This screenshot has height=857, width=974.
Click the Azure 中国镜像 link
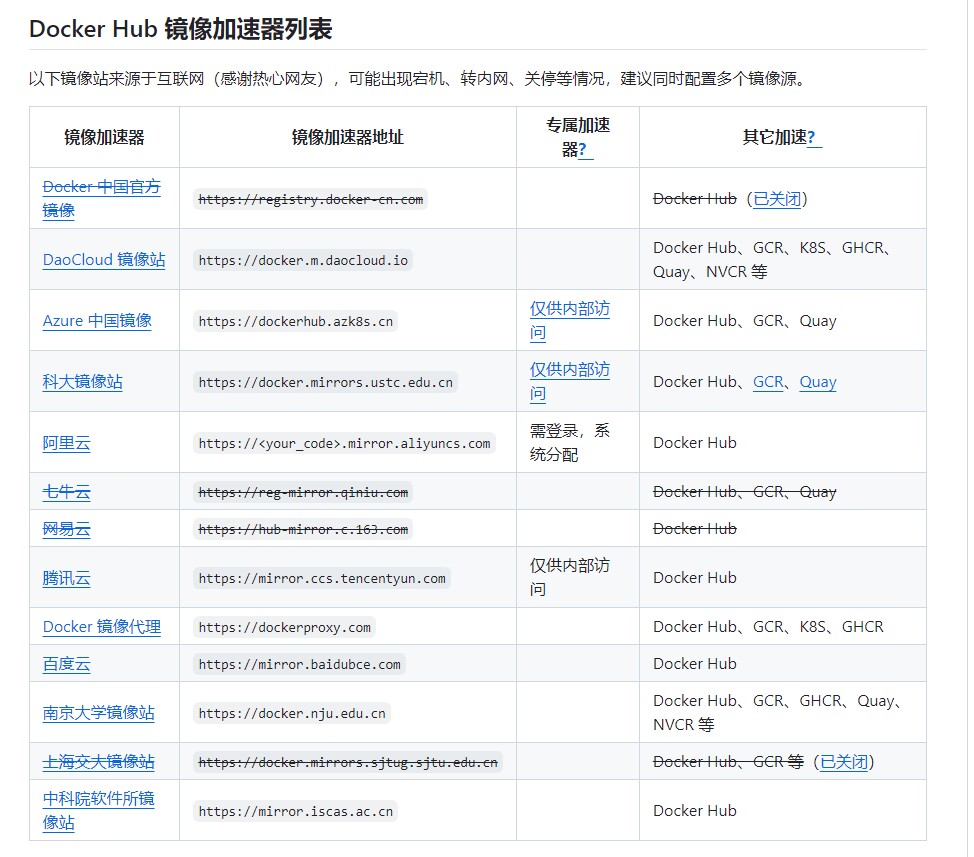[x=97, y=321]
